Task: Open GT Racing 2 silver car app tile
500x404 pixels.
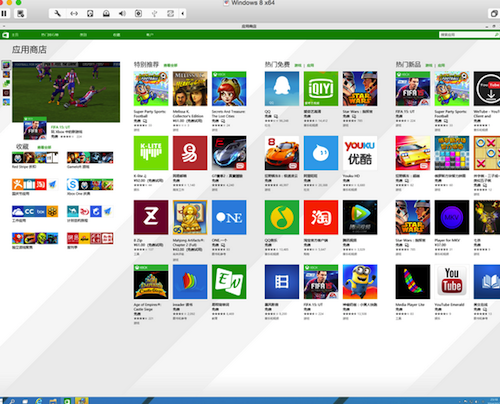Action: [229, 153]
